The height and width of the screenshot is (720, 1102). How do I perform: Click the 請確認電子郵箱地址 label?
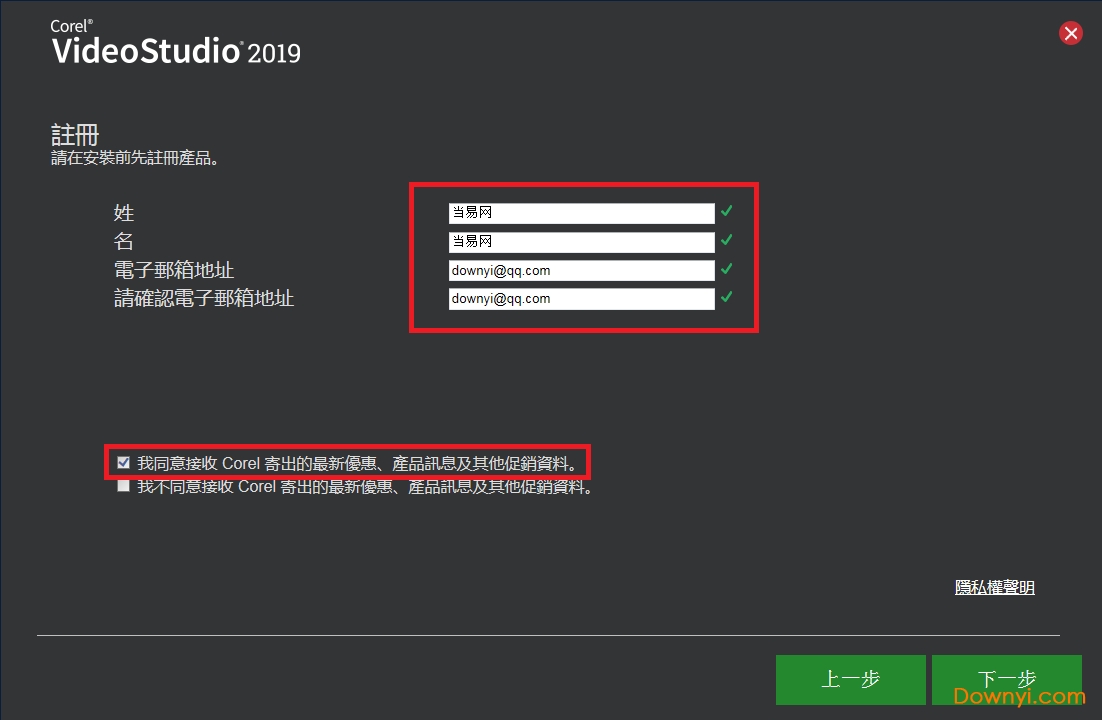204,298
